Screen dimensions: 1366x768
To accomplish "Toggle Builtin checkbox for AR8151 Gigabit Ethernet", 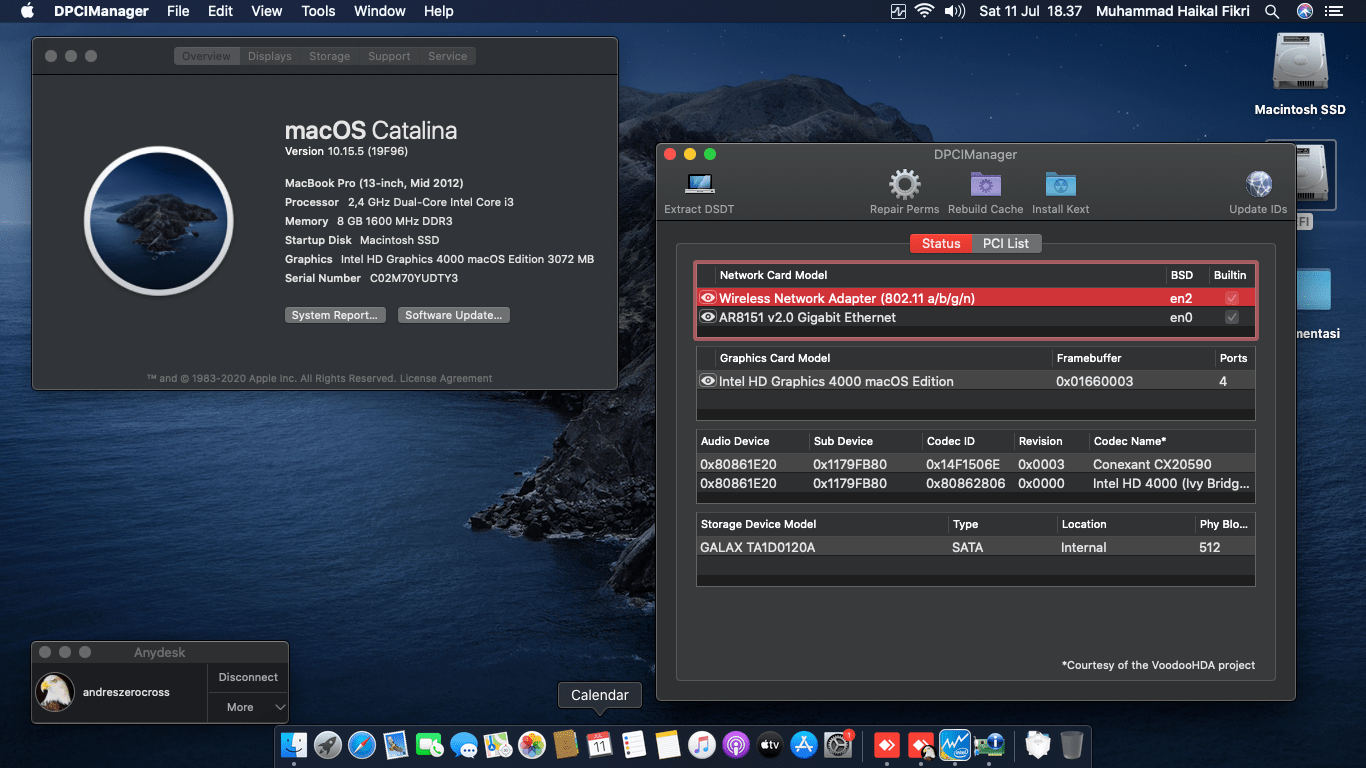I will pos(1232,317).
